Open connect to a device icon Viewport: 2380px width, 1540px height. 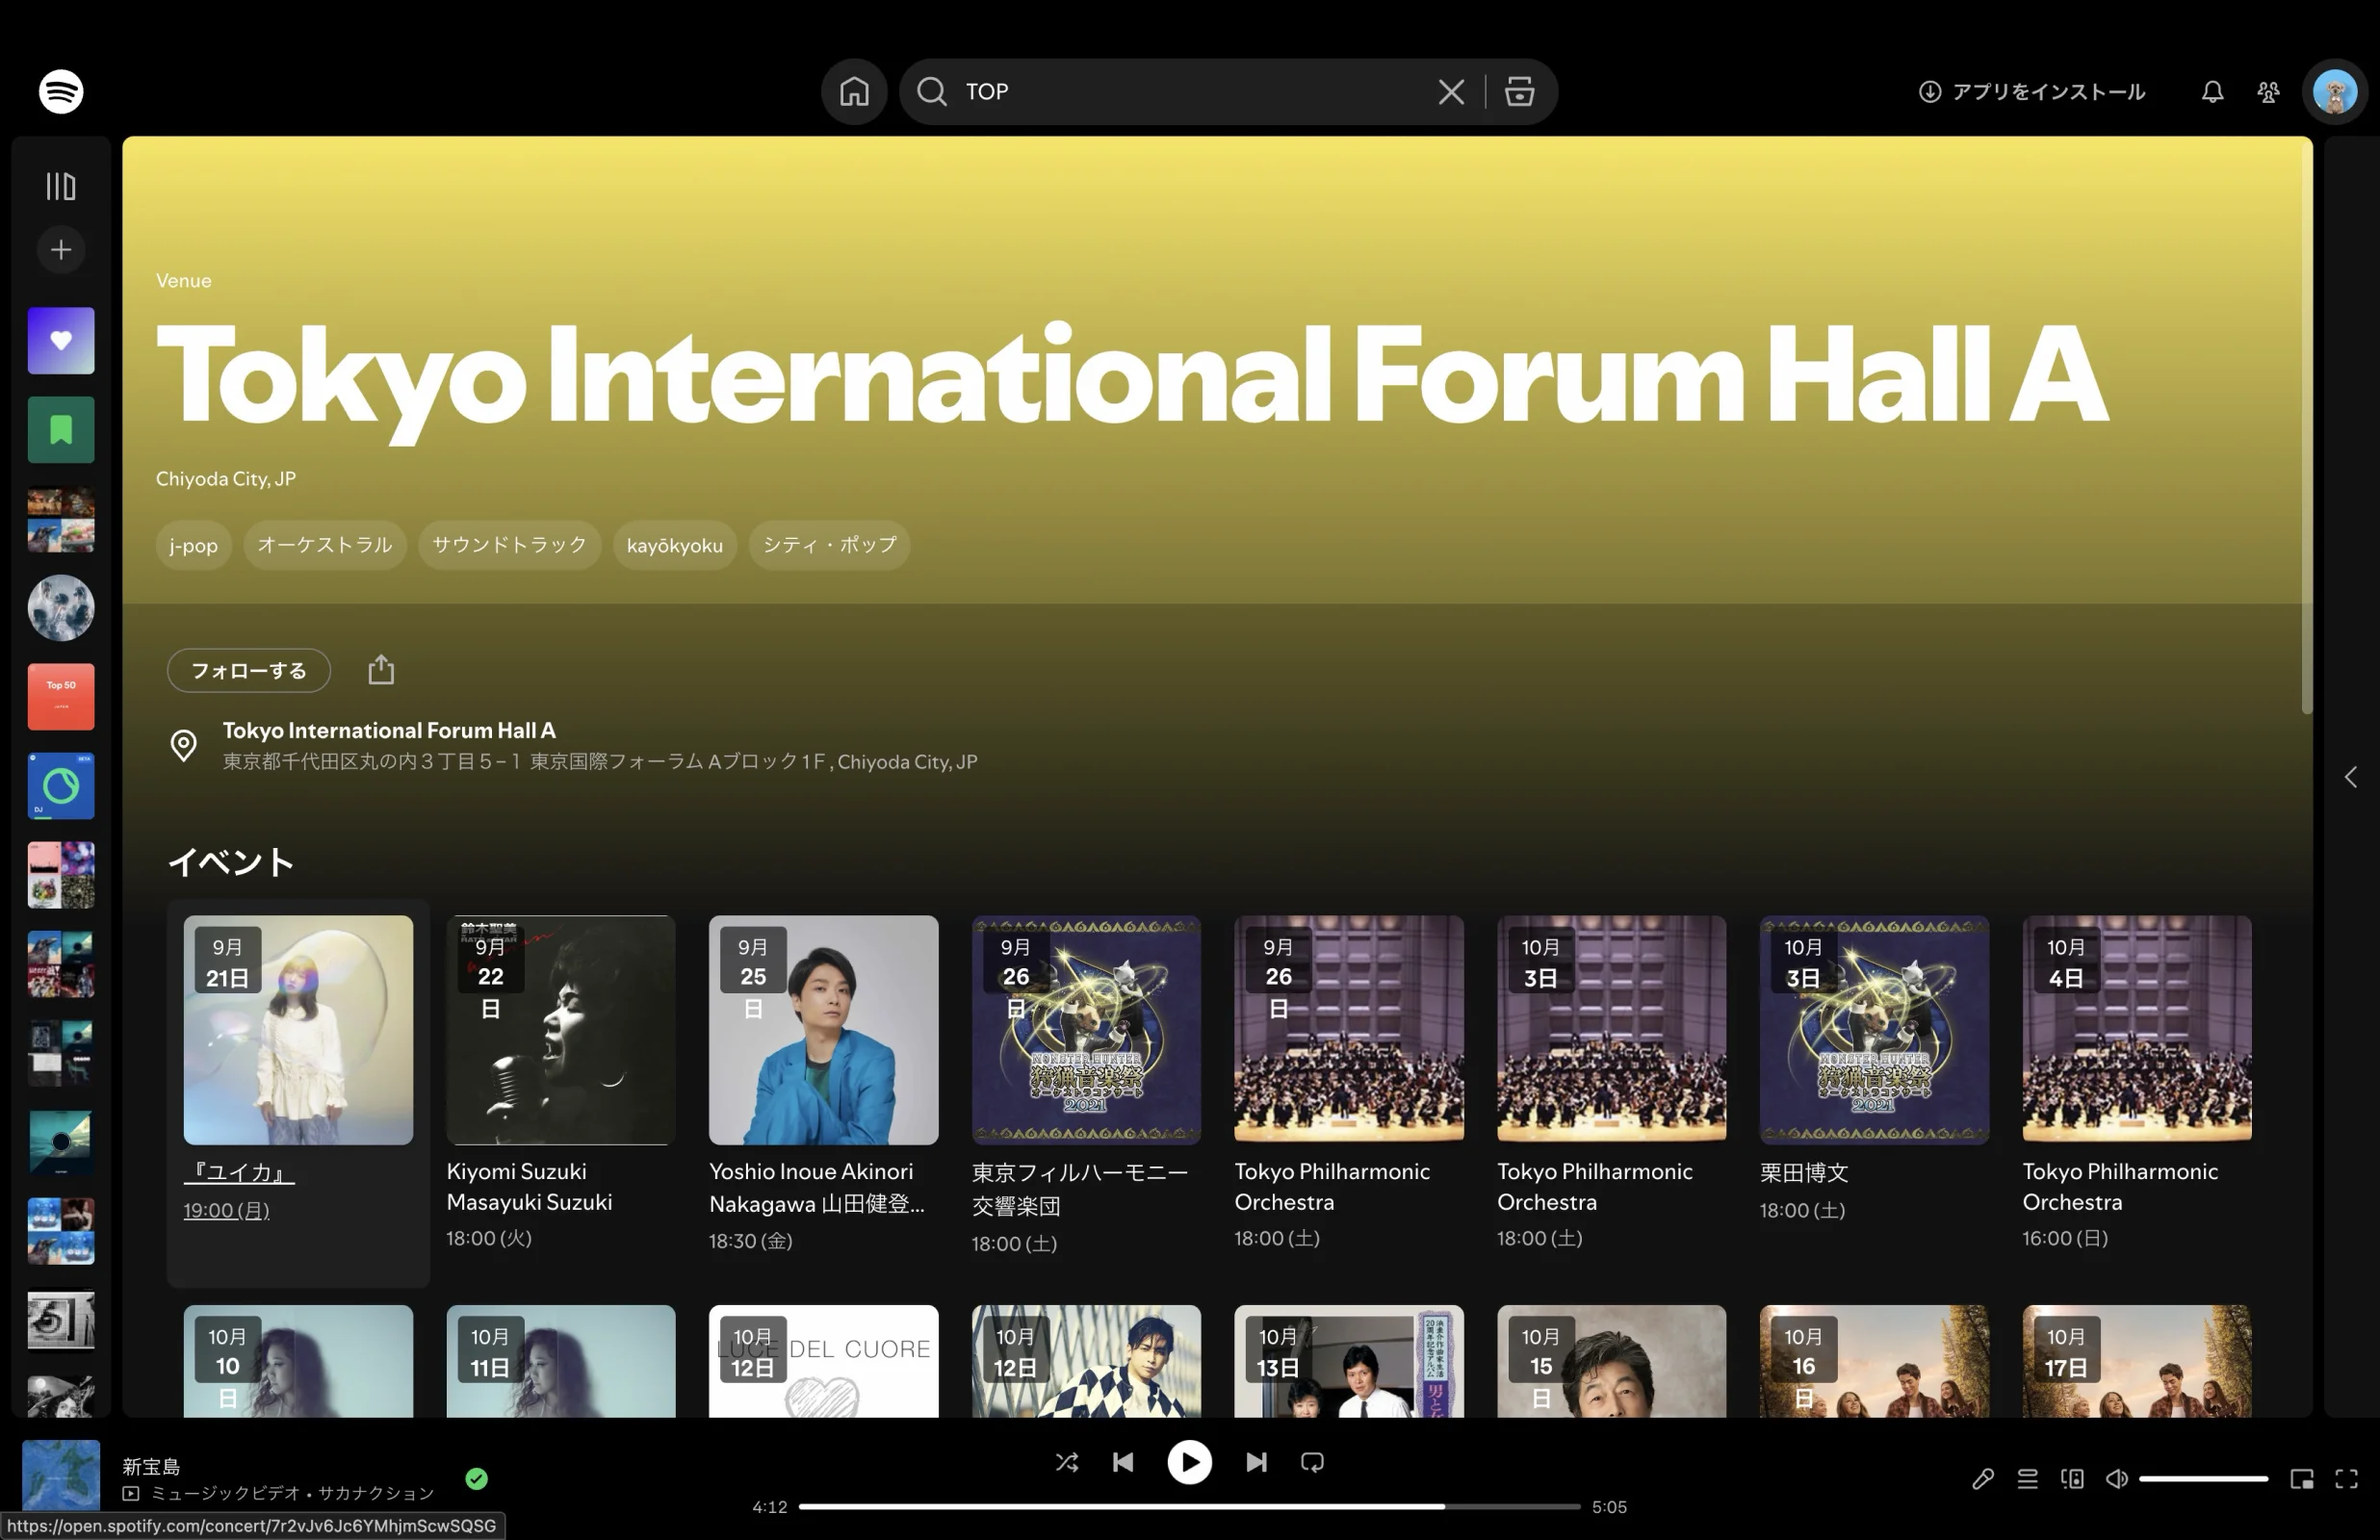[2072, 1479]
